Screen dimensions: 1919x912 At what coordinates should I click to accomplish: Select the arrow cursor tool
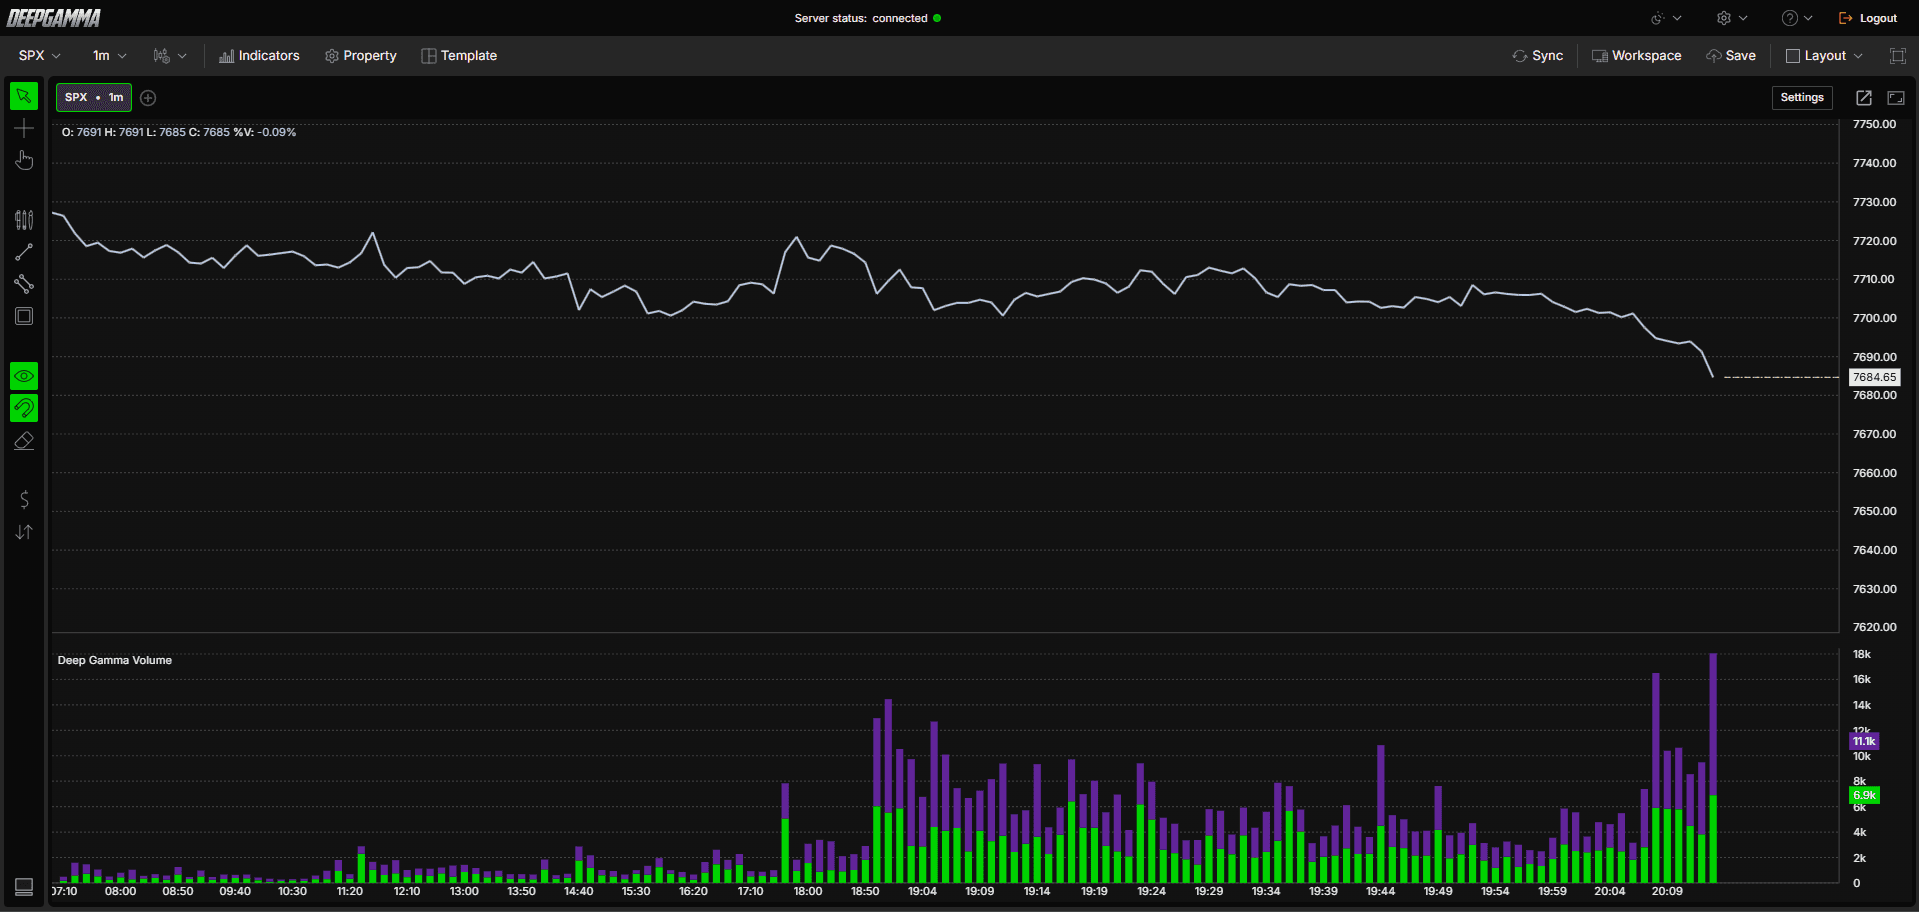(x=24, y=96)
